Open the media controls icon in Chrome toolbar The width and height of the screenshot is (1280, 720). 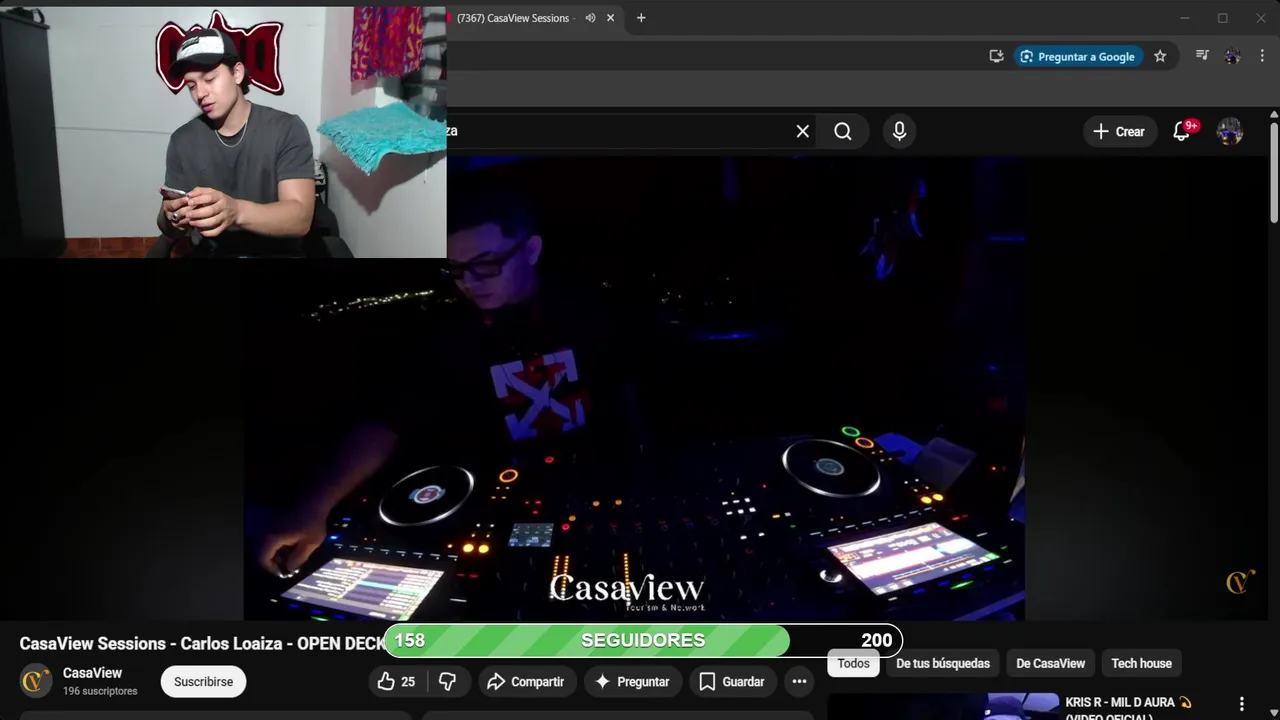point(1203,56)
